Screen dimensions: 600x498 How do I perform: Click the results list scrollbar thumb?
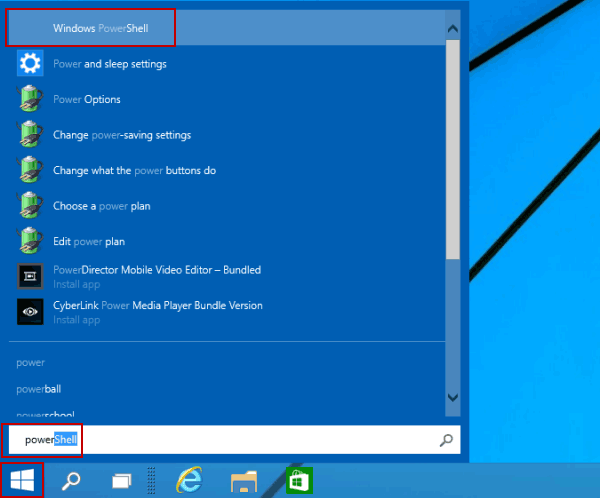453,150
